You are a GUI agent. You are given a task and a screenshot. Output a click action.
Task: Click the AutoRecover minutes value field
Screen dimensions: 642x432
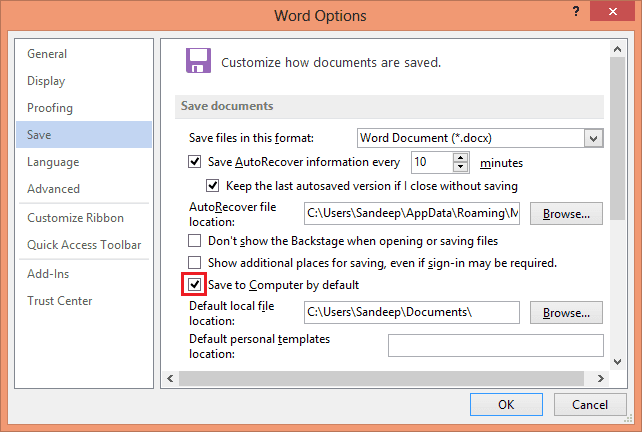tap(432, 162)
